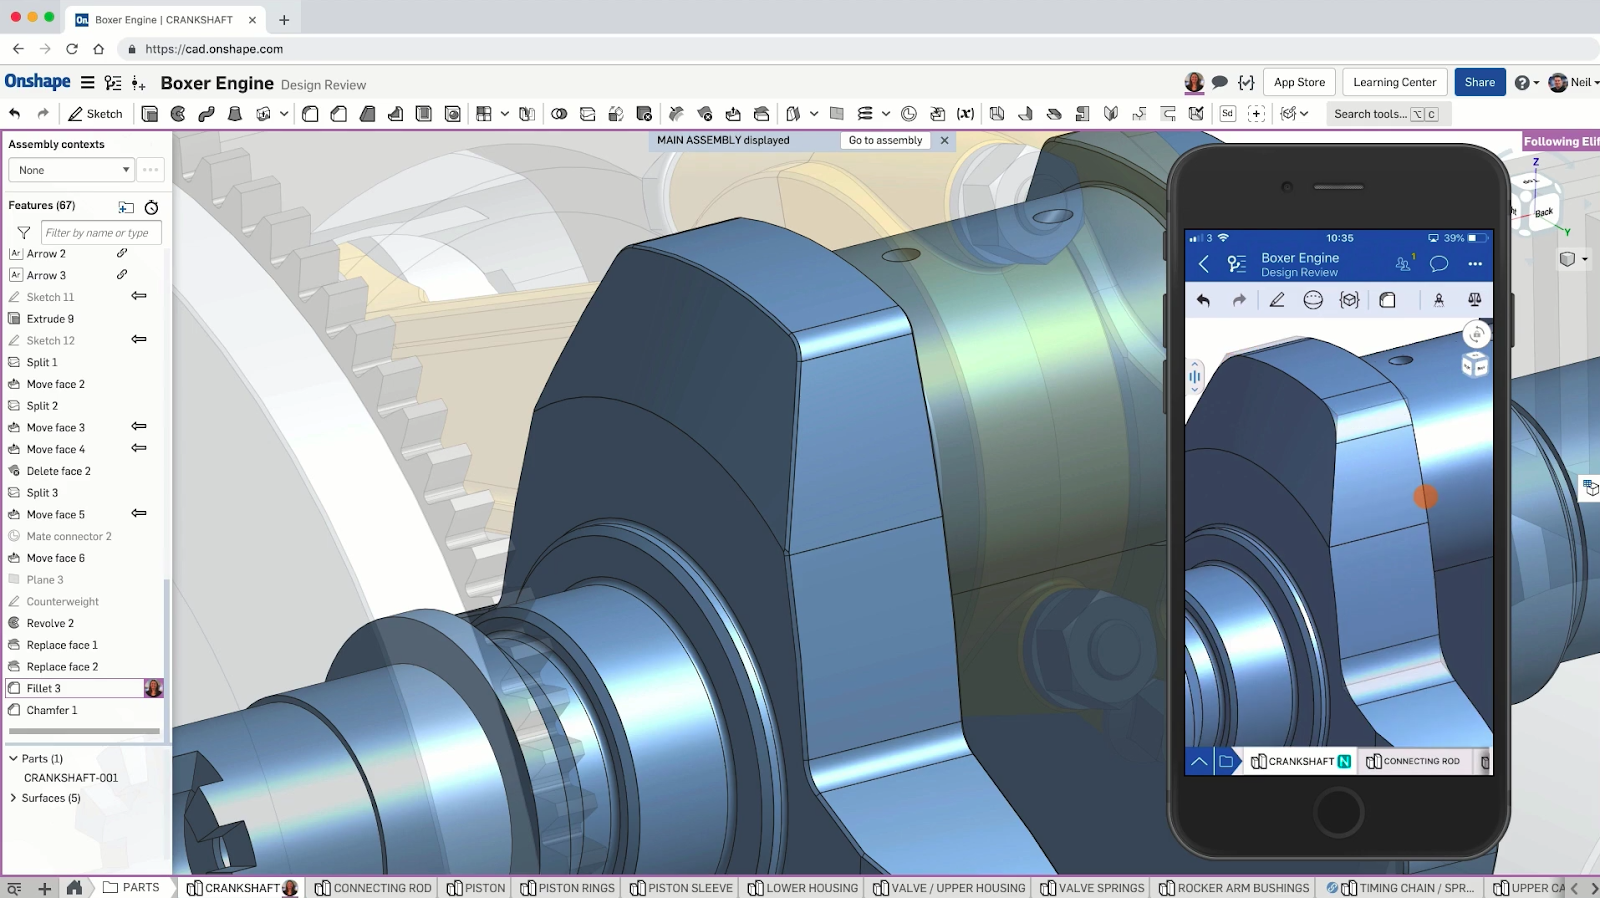Screen dimensions: 1600x898
Task: Open the Variable (x) tool
Action: pyautogui.click(x=965, y=114)
